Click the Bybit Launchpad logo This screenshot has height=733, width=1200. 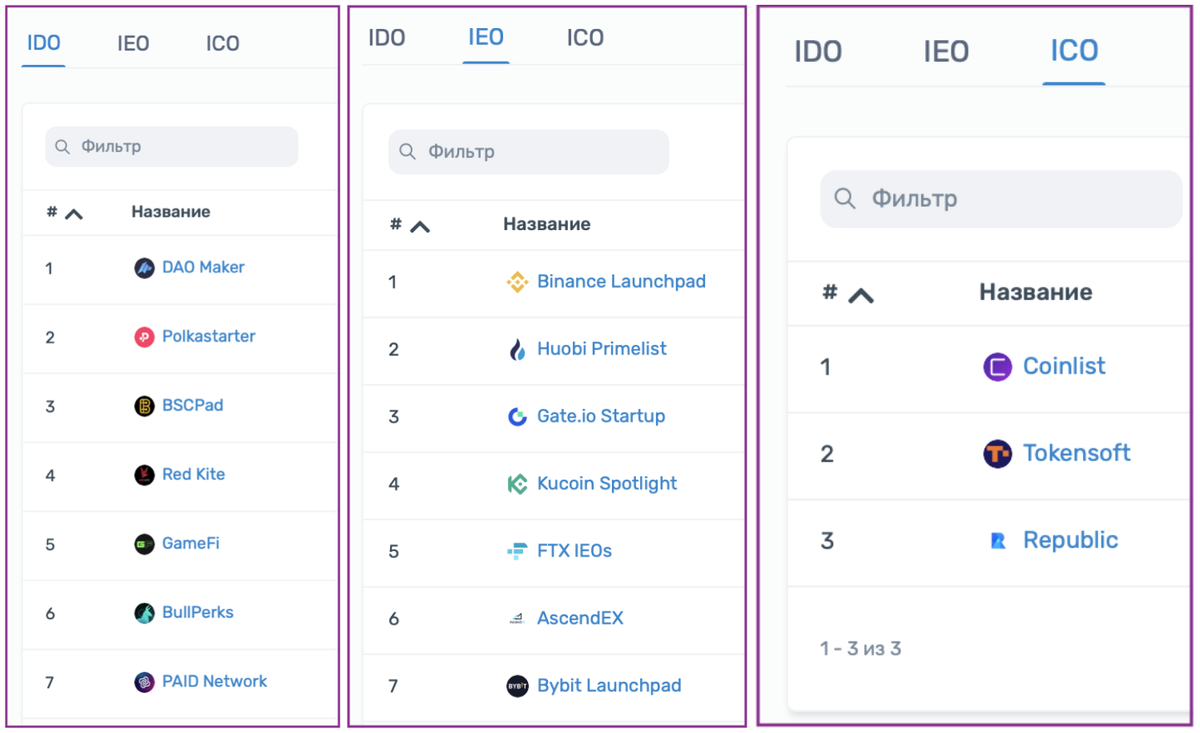517,685
